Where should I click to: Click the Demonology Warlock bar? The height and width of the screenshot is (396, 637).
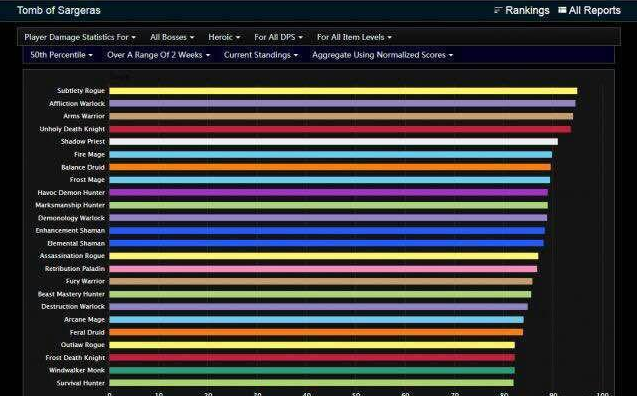point(328,218)
